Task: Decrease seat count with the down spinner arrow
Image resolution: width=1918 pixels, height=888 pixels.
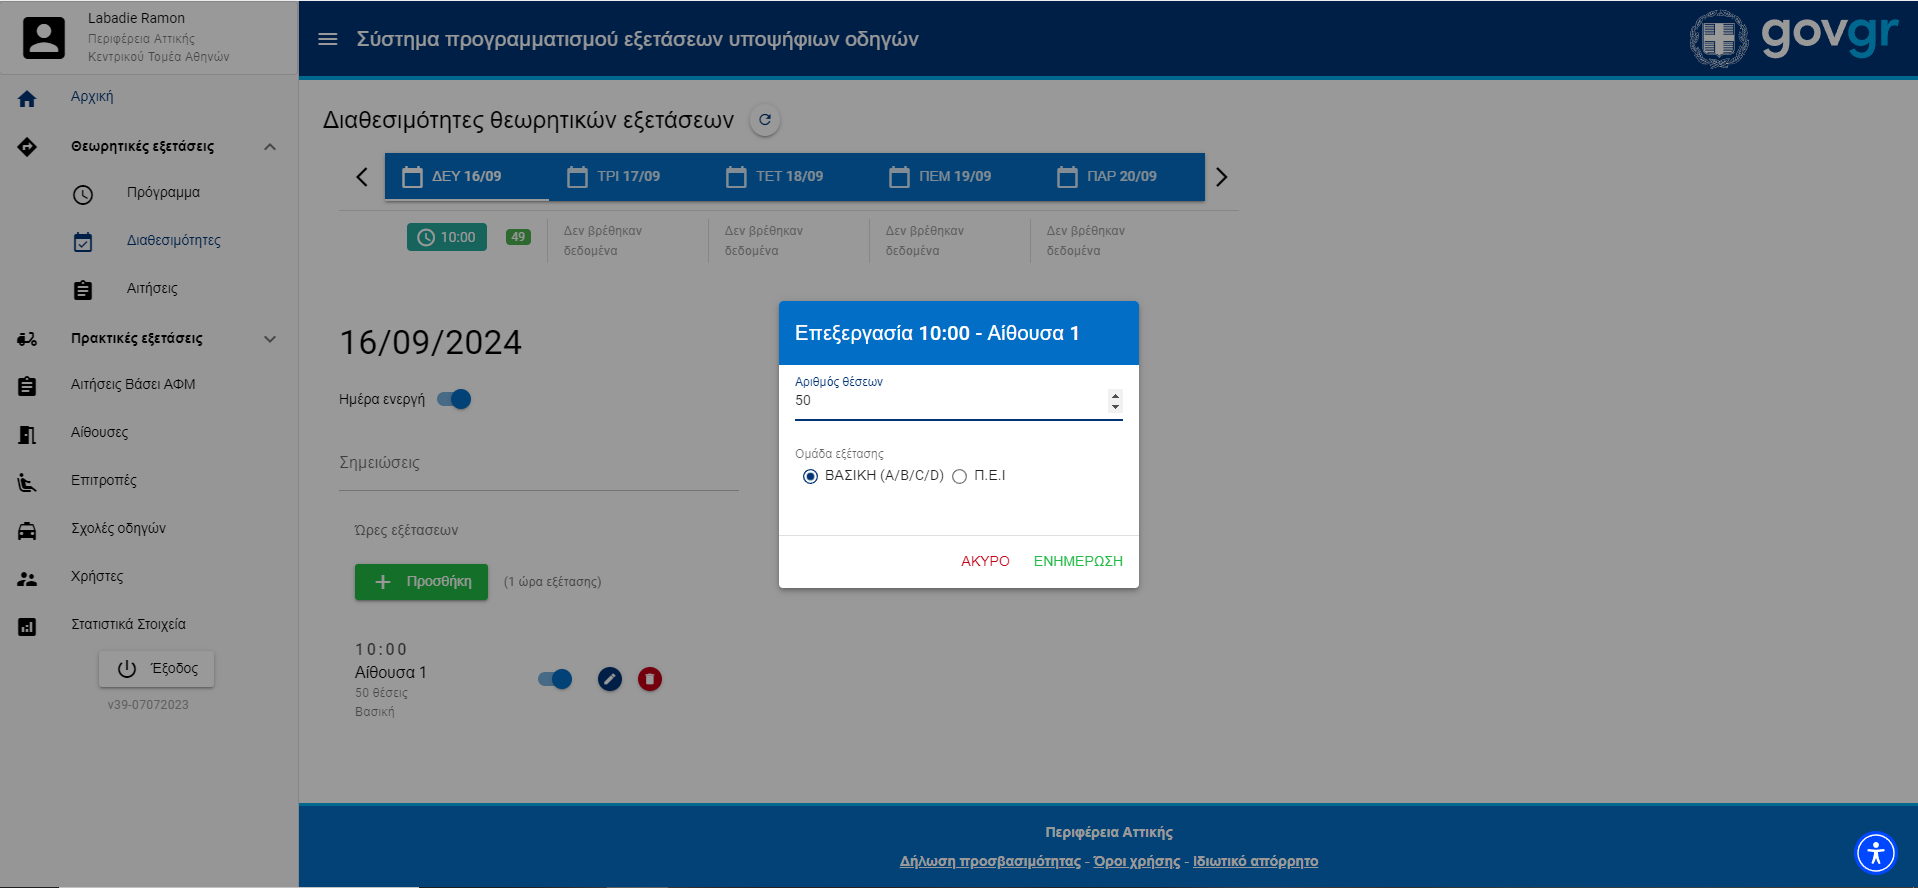Action: click(x=1115, y=406)
